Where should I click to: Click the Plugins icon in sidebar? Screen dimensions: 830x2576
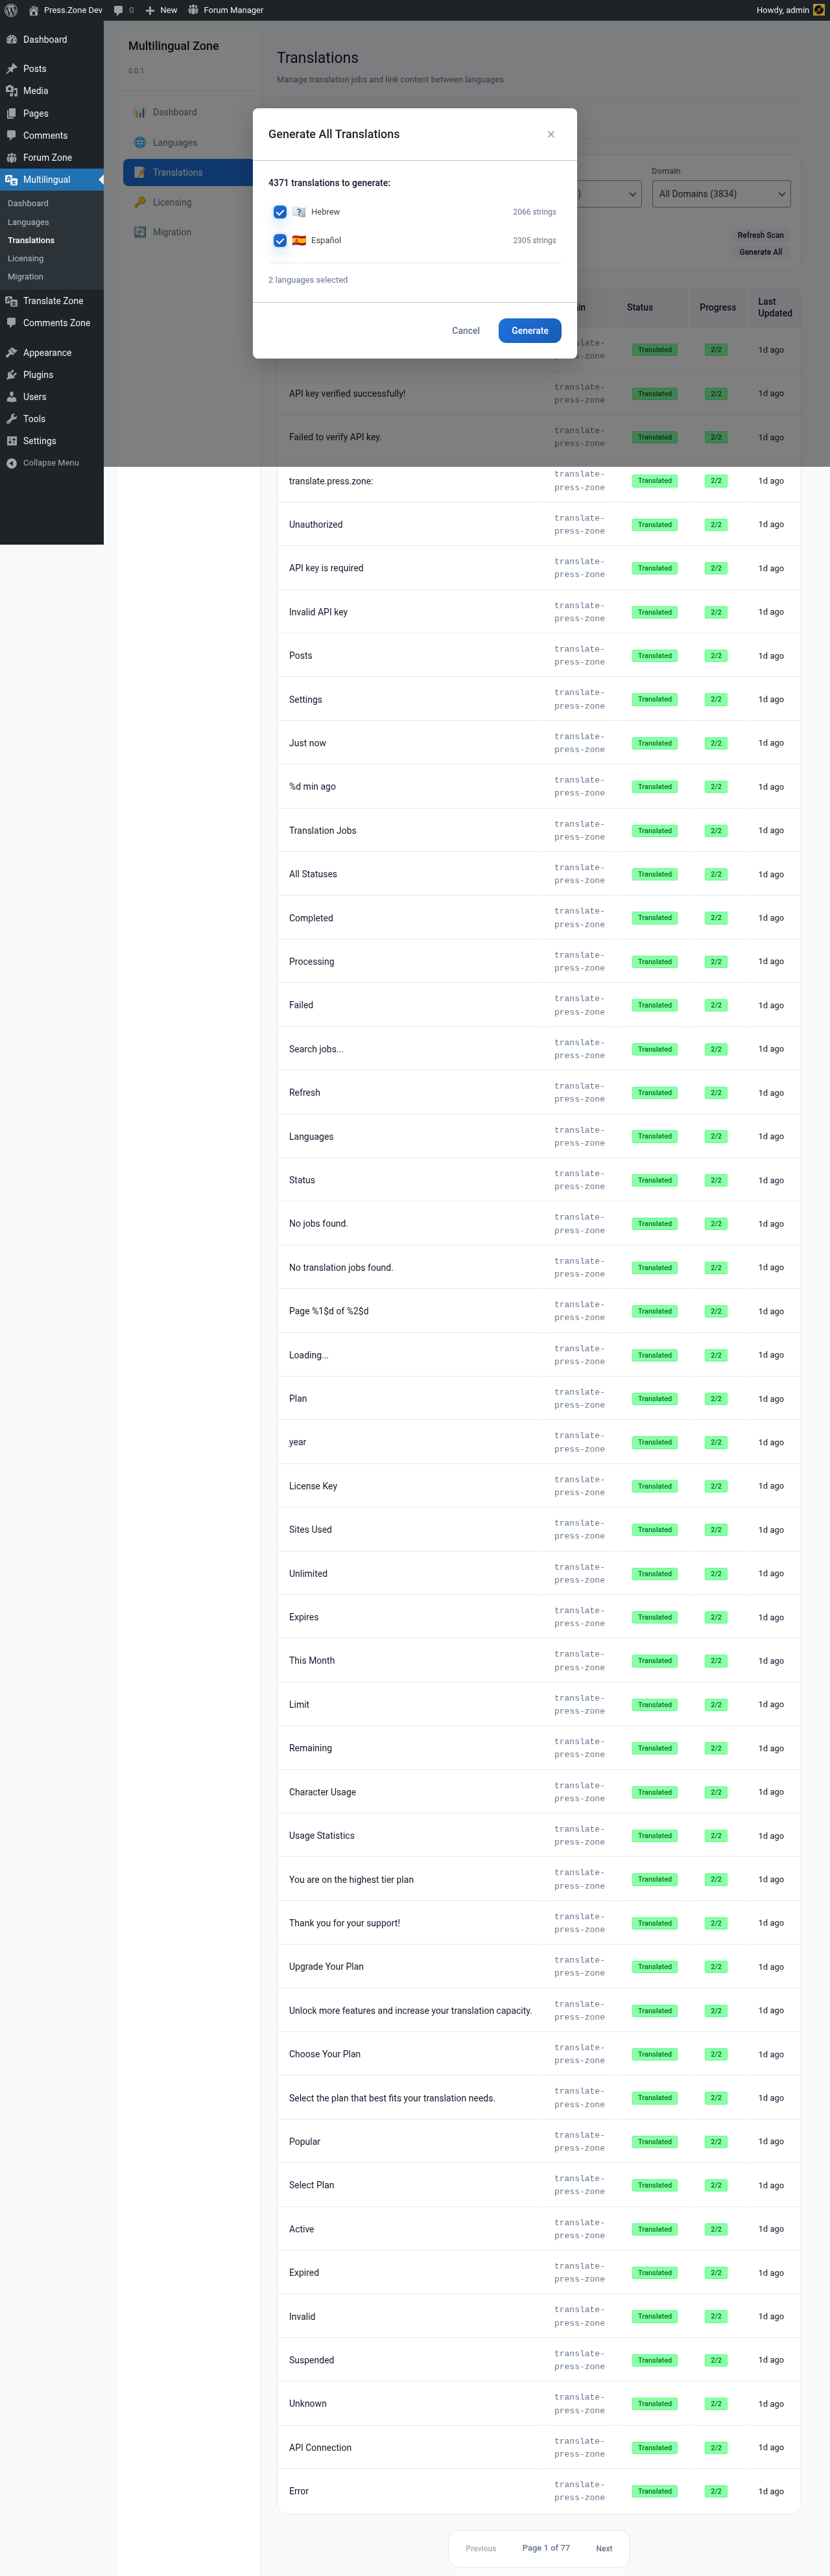coord(11,375)
